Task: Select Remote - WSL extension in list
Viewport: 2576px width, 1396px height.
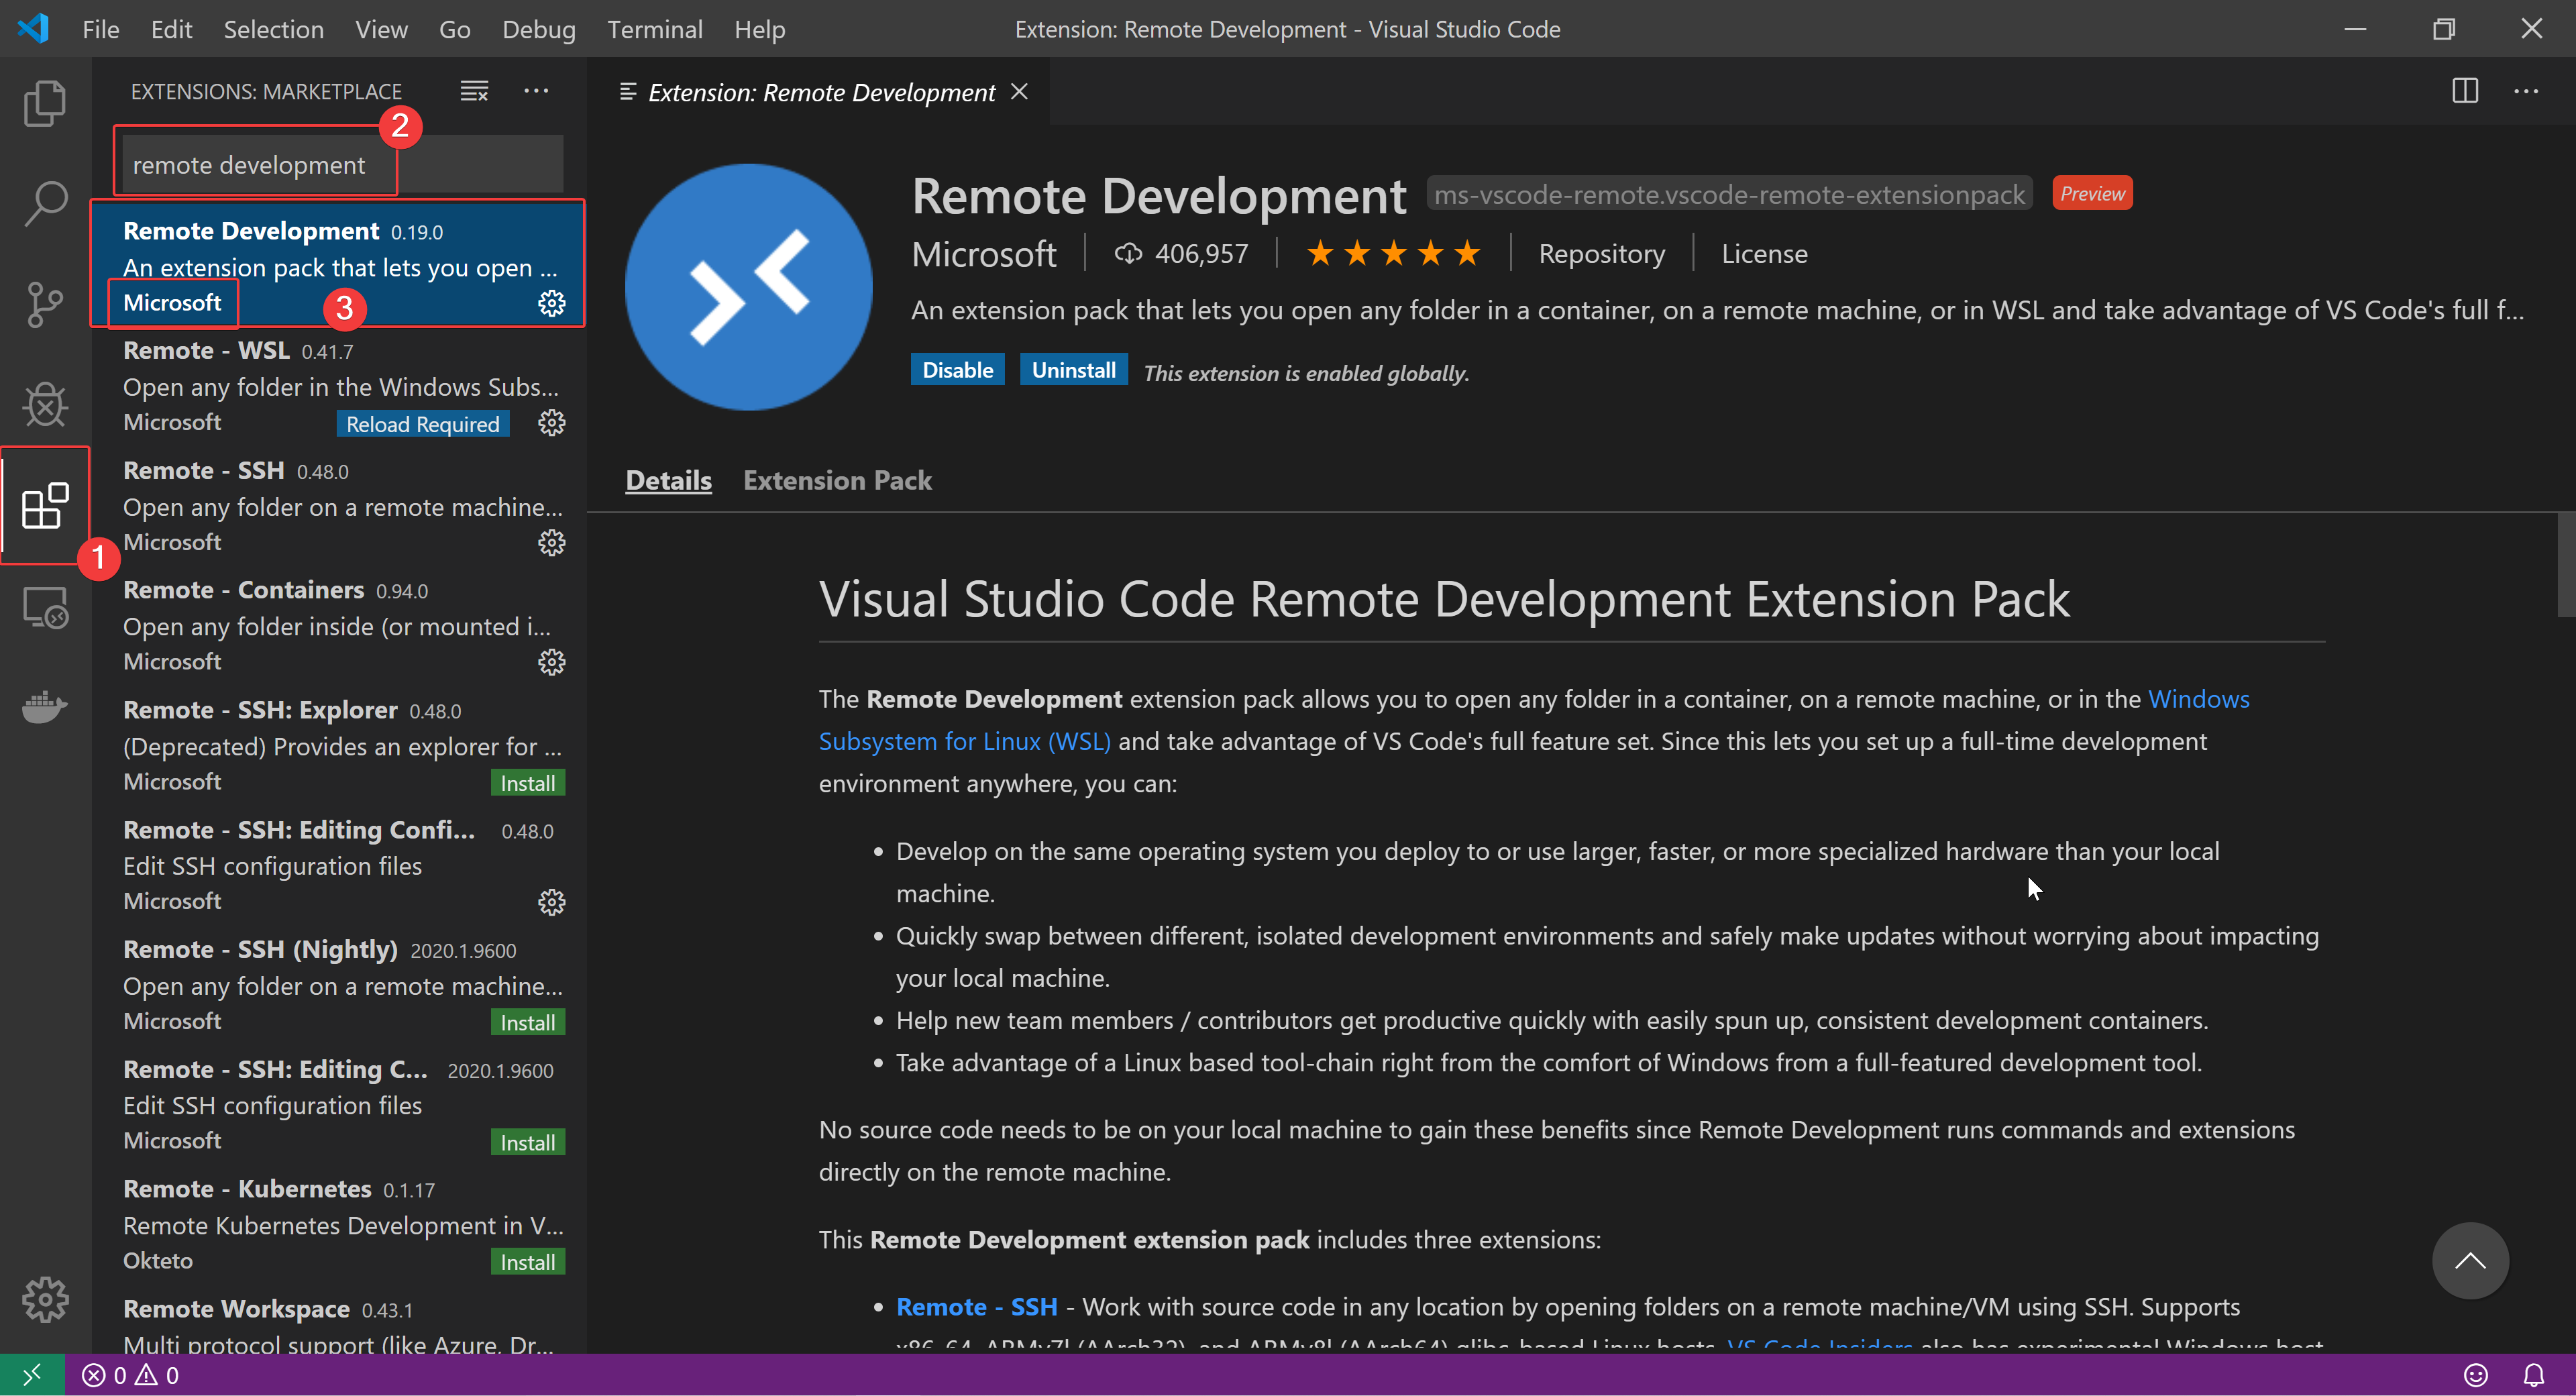Action: point(338,386)
